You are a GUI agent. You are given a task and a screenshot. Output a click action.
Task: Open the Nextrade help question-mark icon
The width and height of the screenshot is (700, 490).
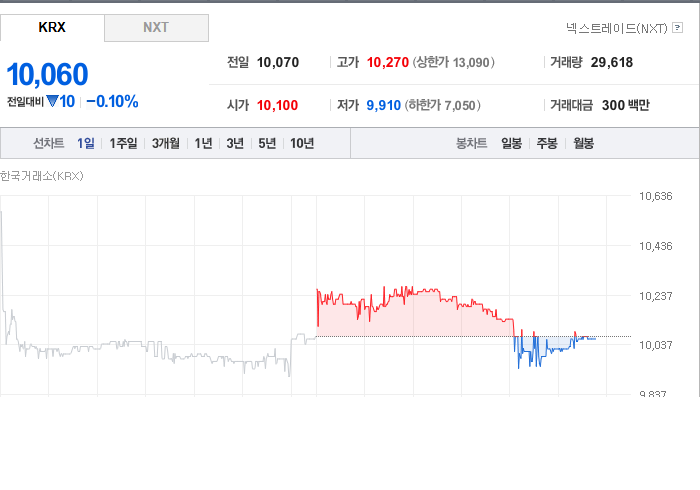coord(677,28)
